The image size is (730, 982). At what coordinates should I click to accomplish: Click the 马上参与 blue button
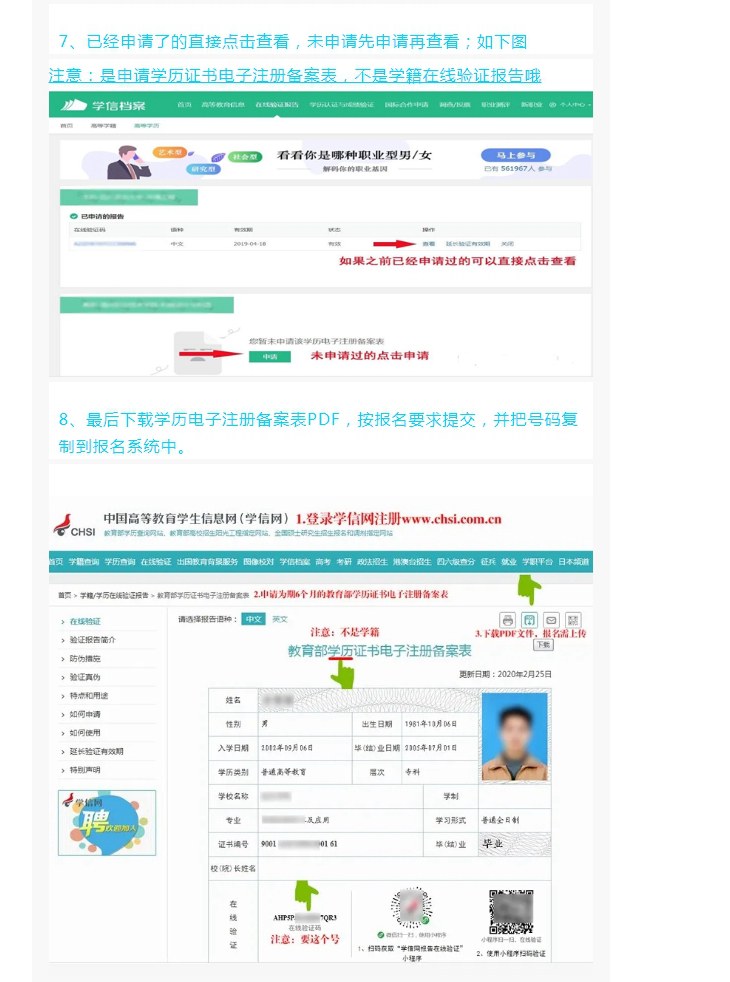coord(516,155)
